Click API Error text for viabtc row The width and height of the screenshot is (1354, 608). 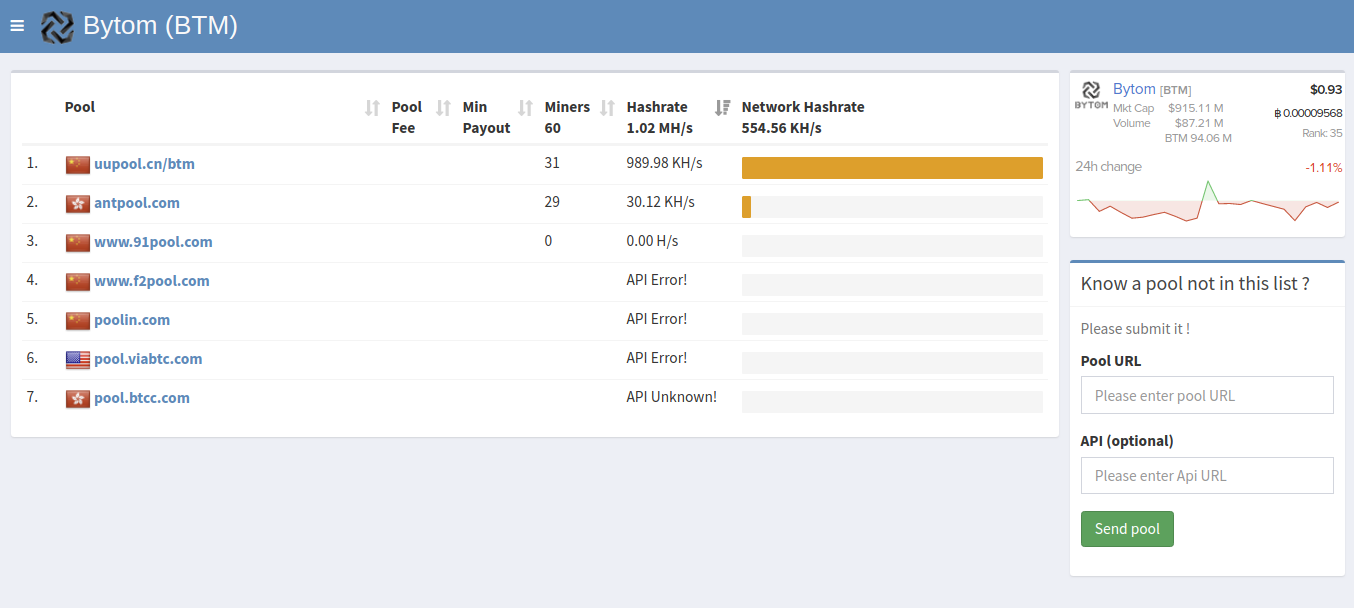[657, 358]
